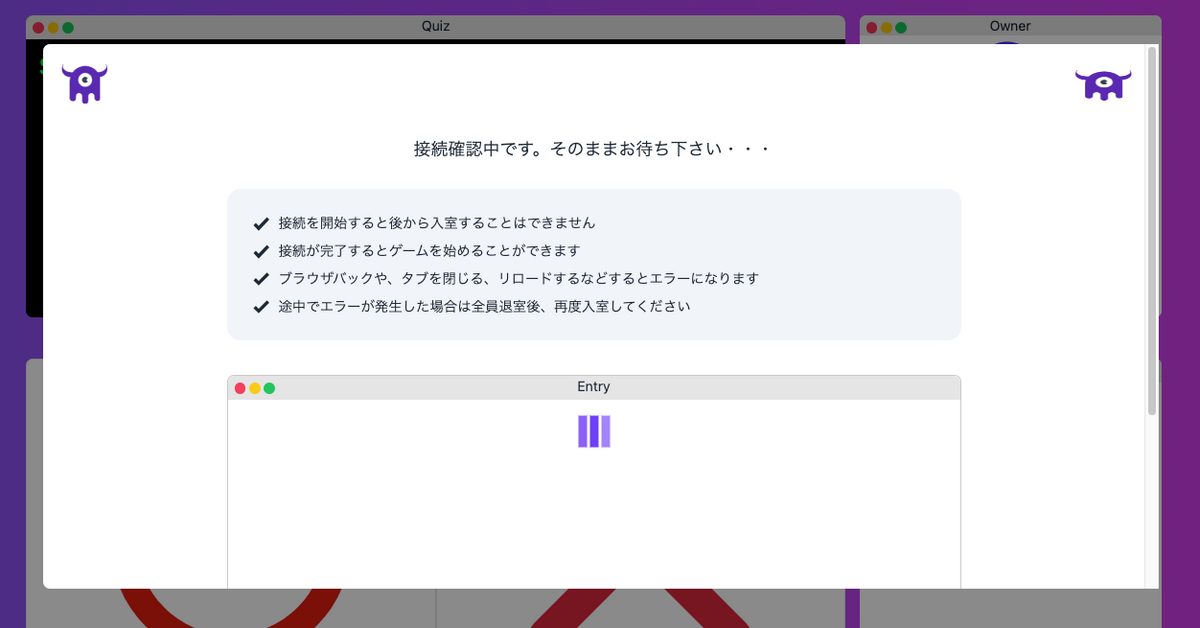
Task: Click the heading 接続確認中です。そのままお待ち下さい
Action: [x=592, y=149]
